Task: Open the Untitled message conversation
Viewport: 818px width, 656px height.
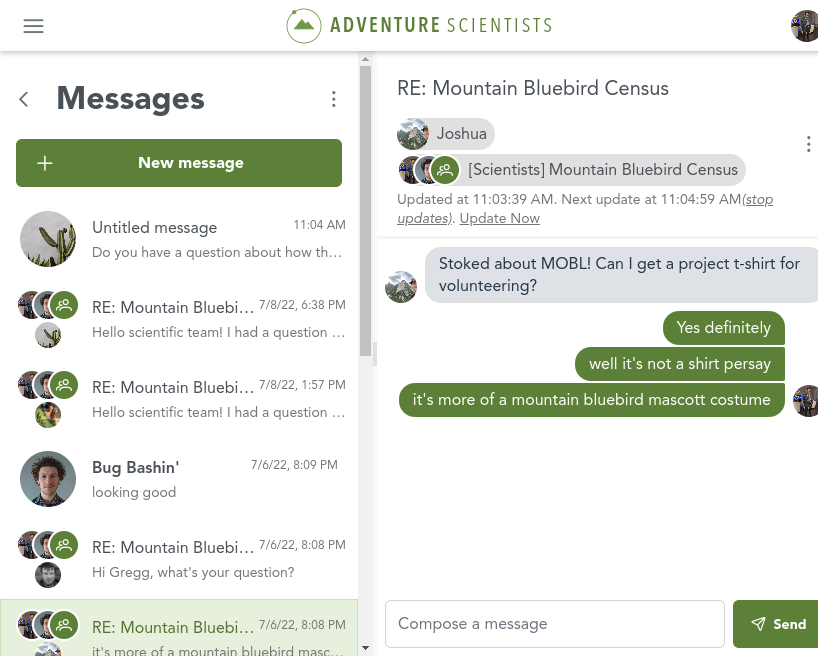Action: click(x=200, y=239)
